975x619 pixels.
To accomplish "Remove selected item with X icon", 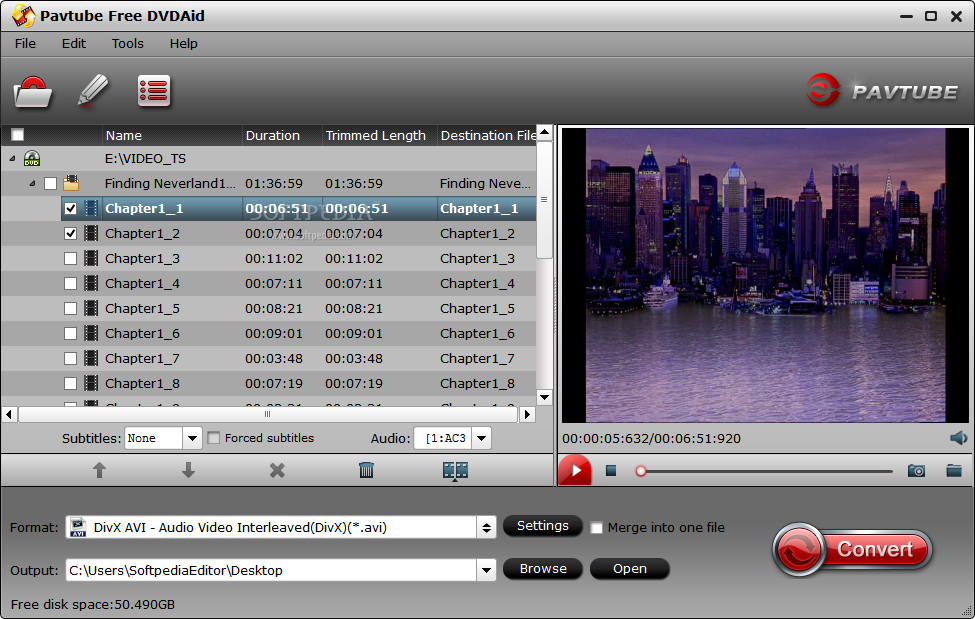I will [x=277, y=470].
